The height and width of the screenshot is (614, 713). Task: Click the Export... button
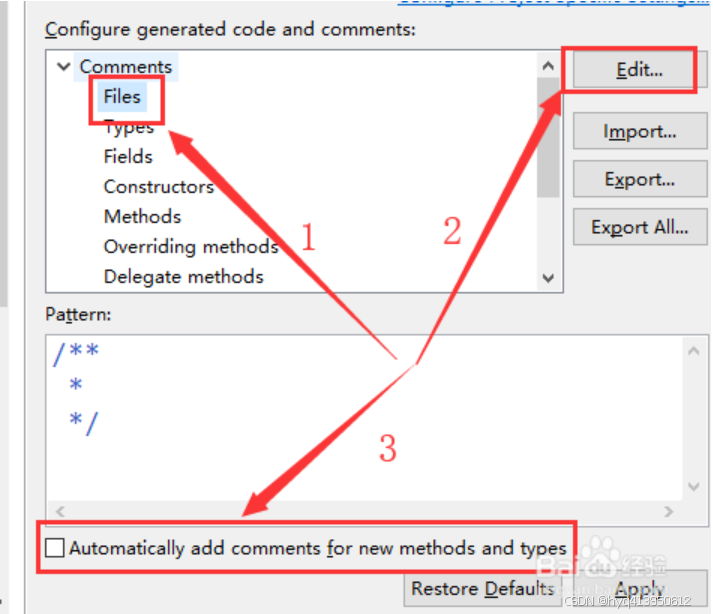coord(639,180)
